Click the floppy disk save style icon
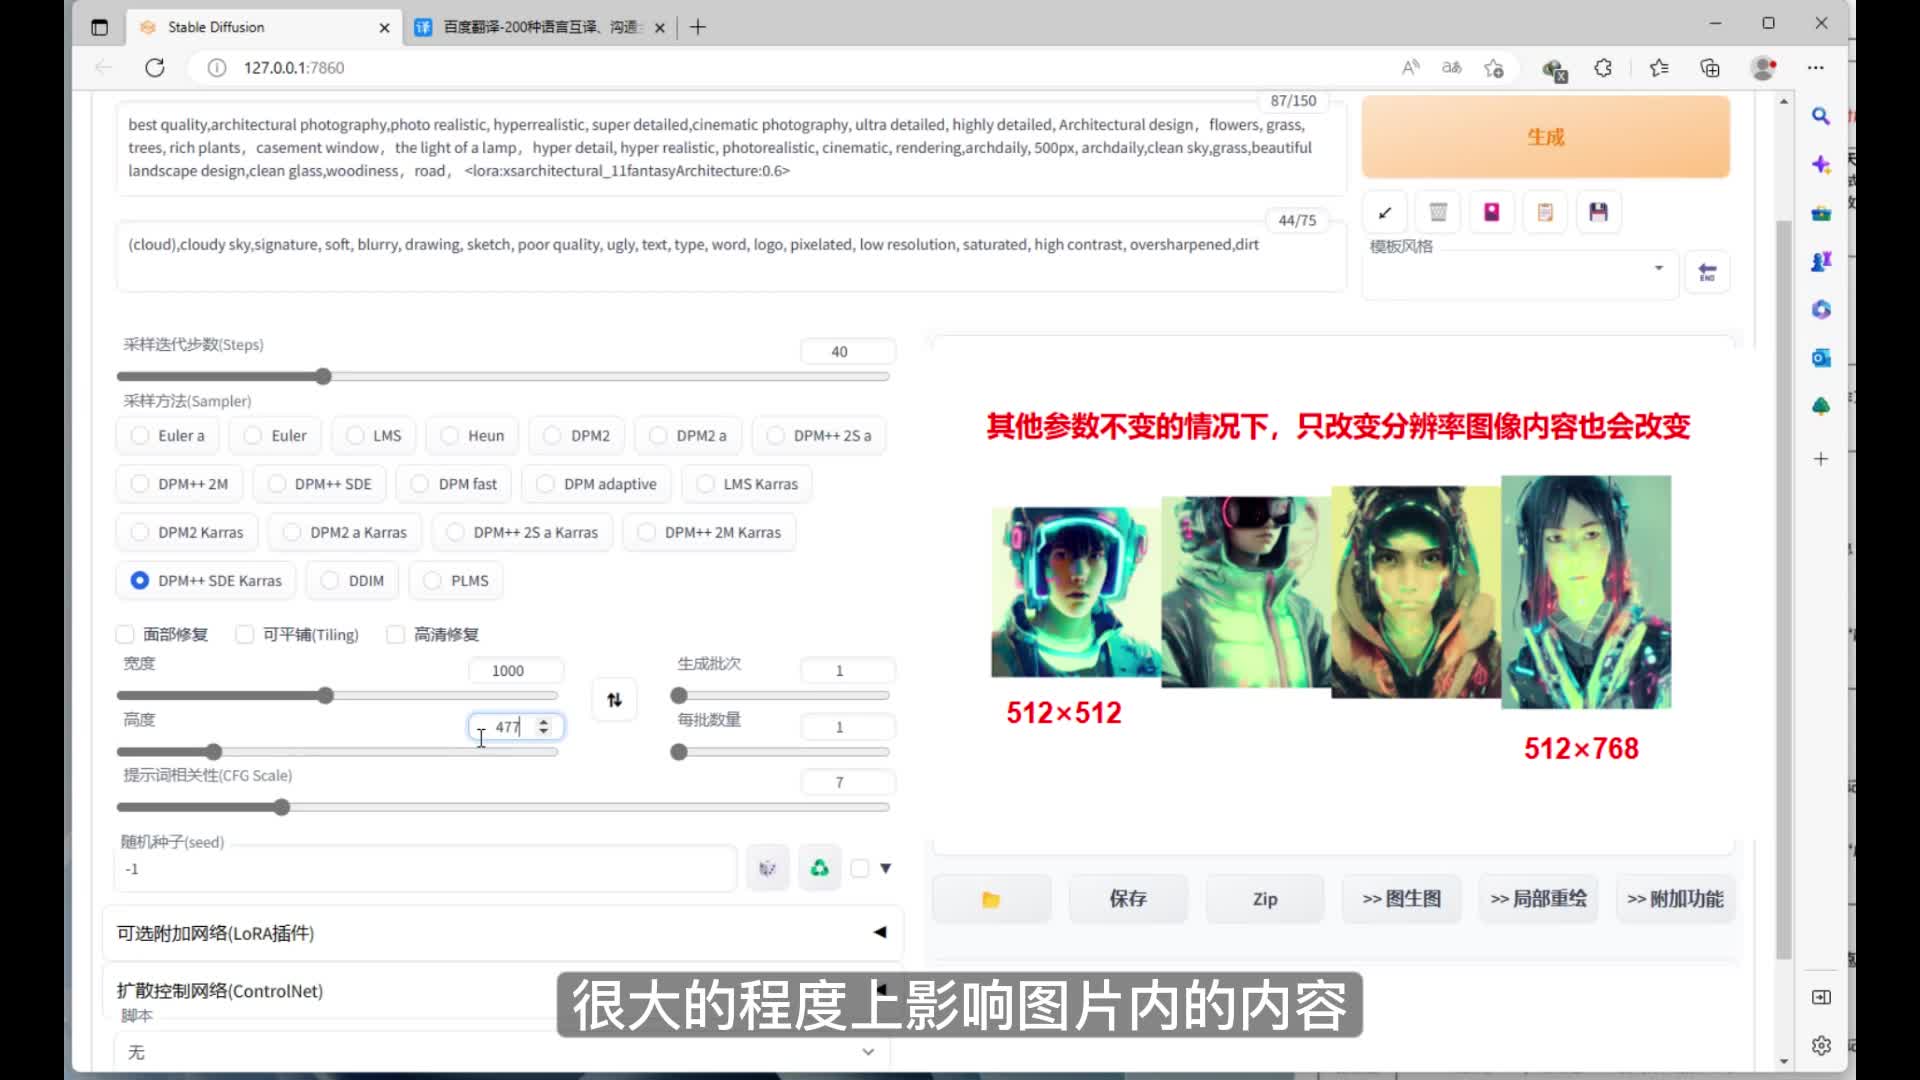Viewport: 1920px width, 1080px height. pyautogui.click(x=1598, y=212)
